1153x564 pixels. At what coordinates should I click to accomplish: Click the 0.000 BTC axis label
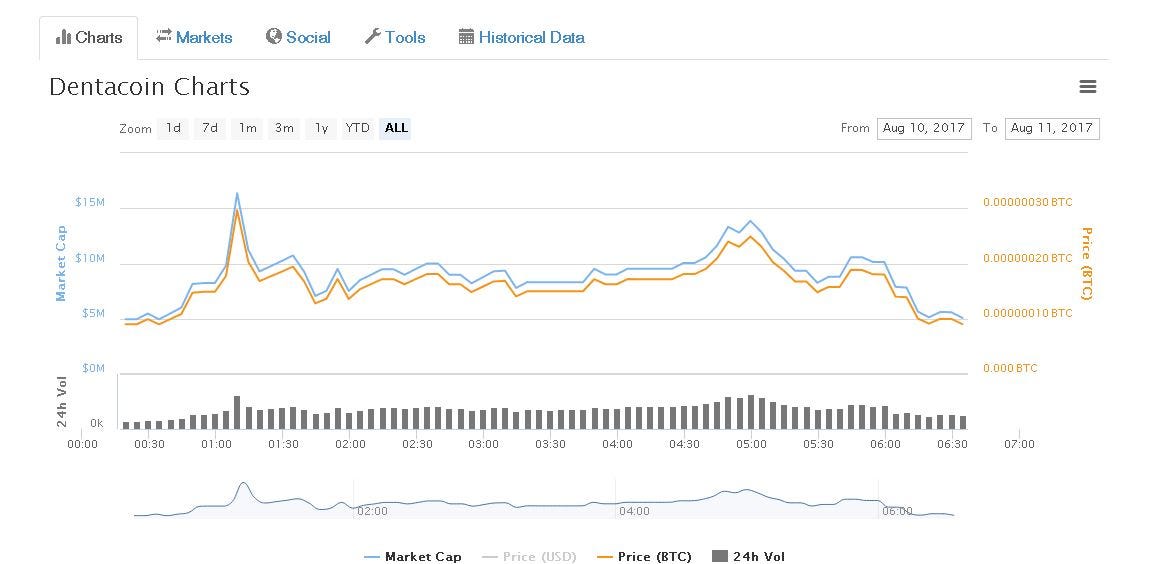point(1010,368)
